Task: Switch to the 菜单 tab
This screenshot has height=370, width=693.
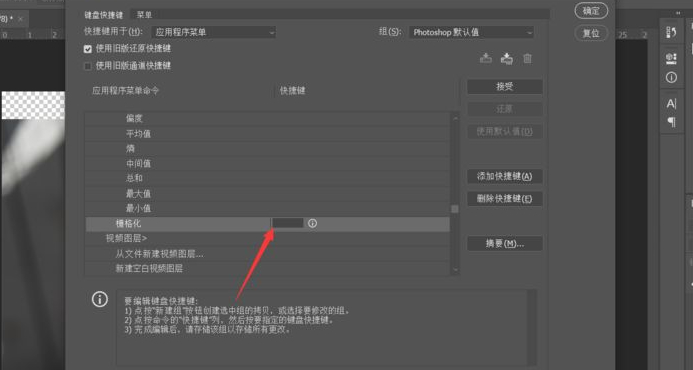Action: (x=144, y=15)
